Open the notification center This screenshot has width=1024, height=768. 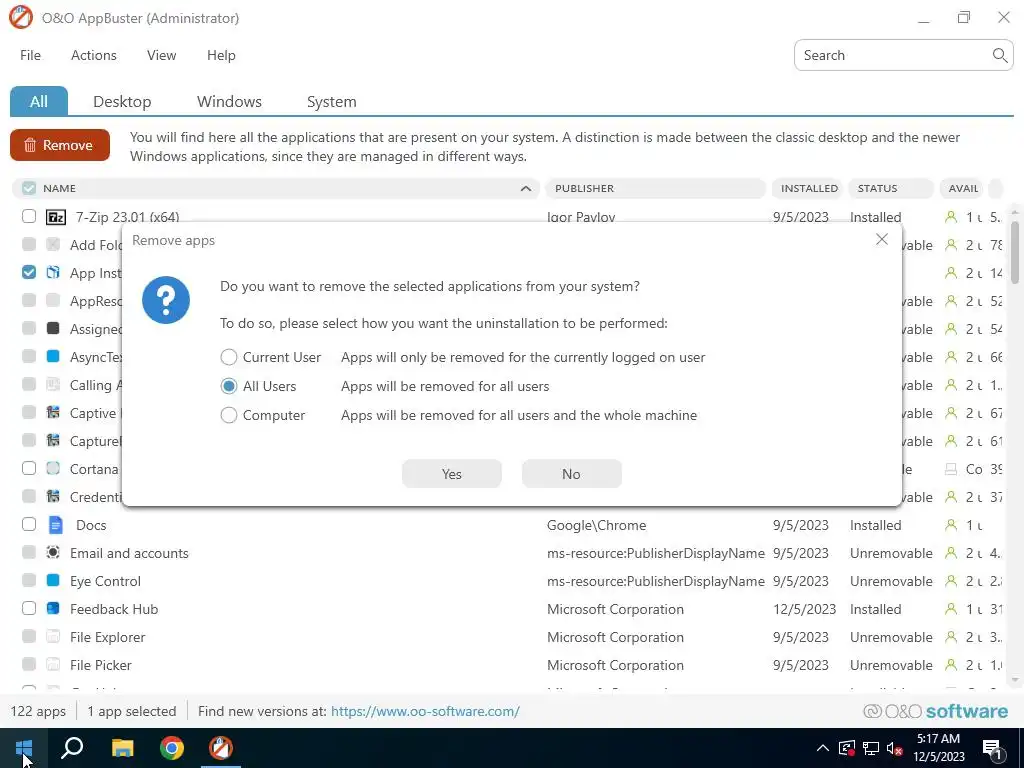[x=993, y=748]
